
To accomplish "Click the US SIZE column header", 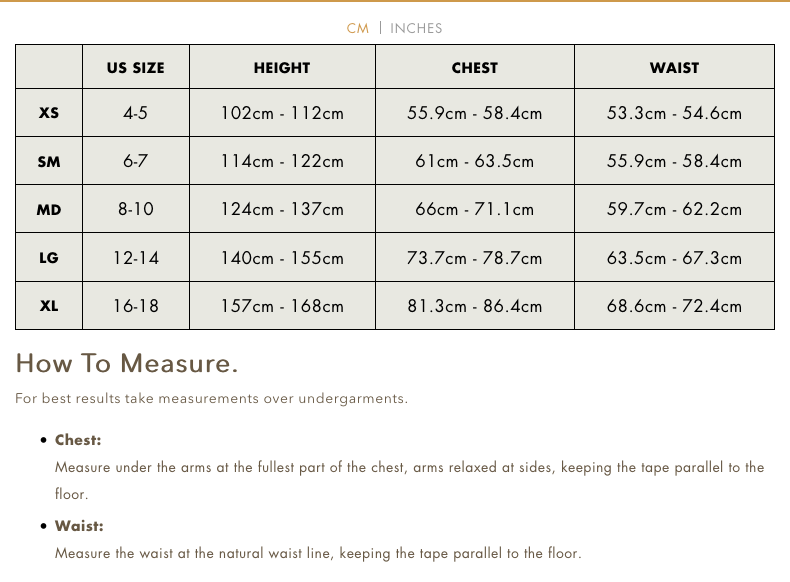I will click(136, 68).
